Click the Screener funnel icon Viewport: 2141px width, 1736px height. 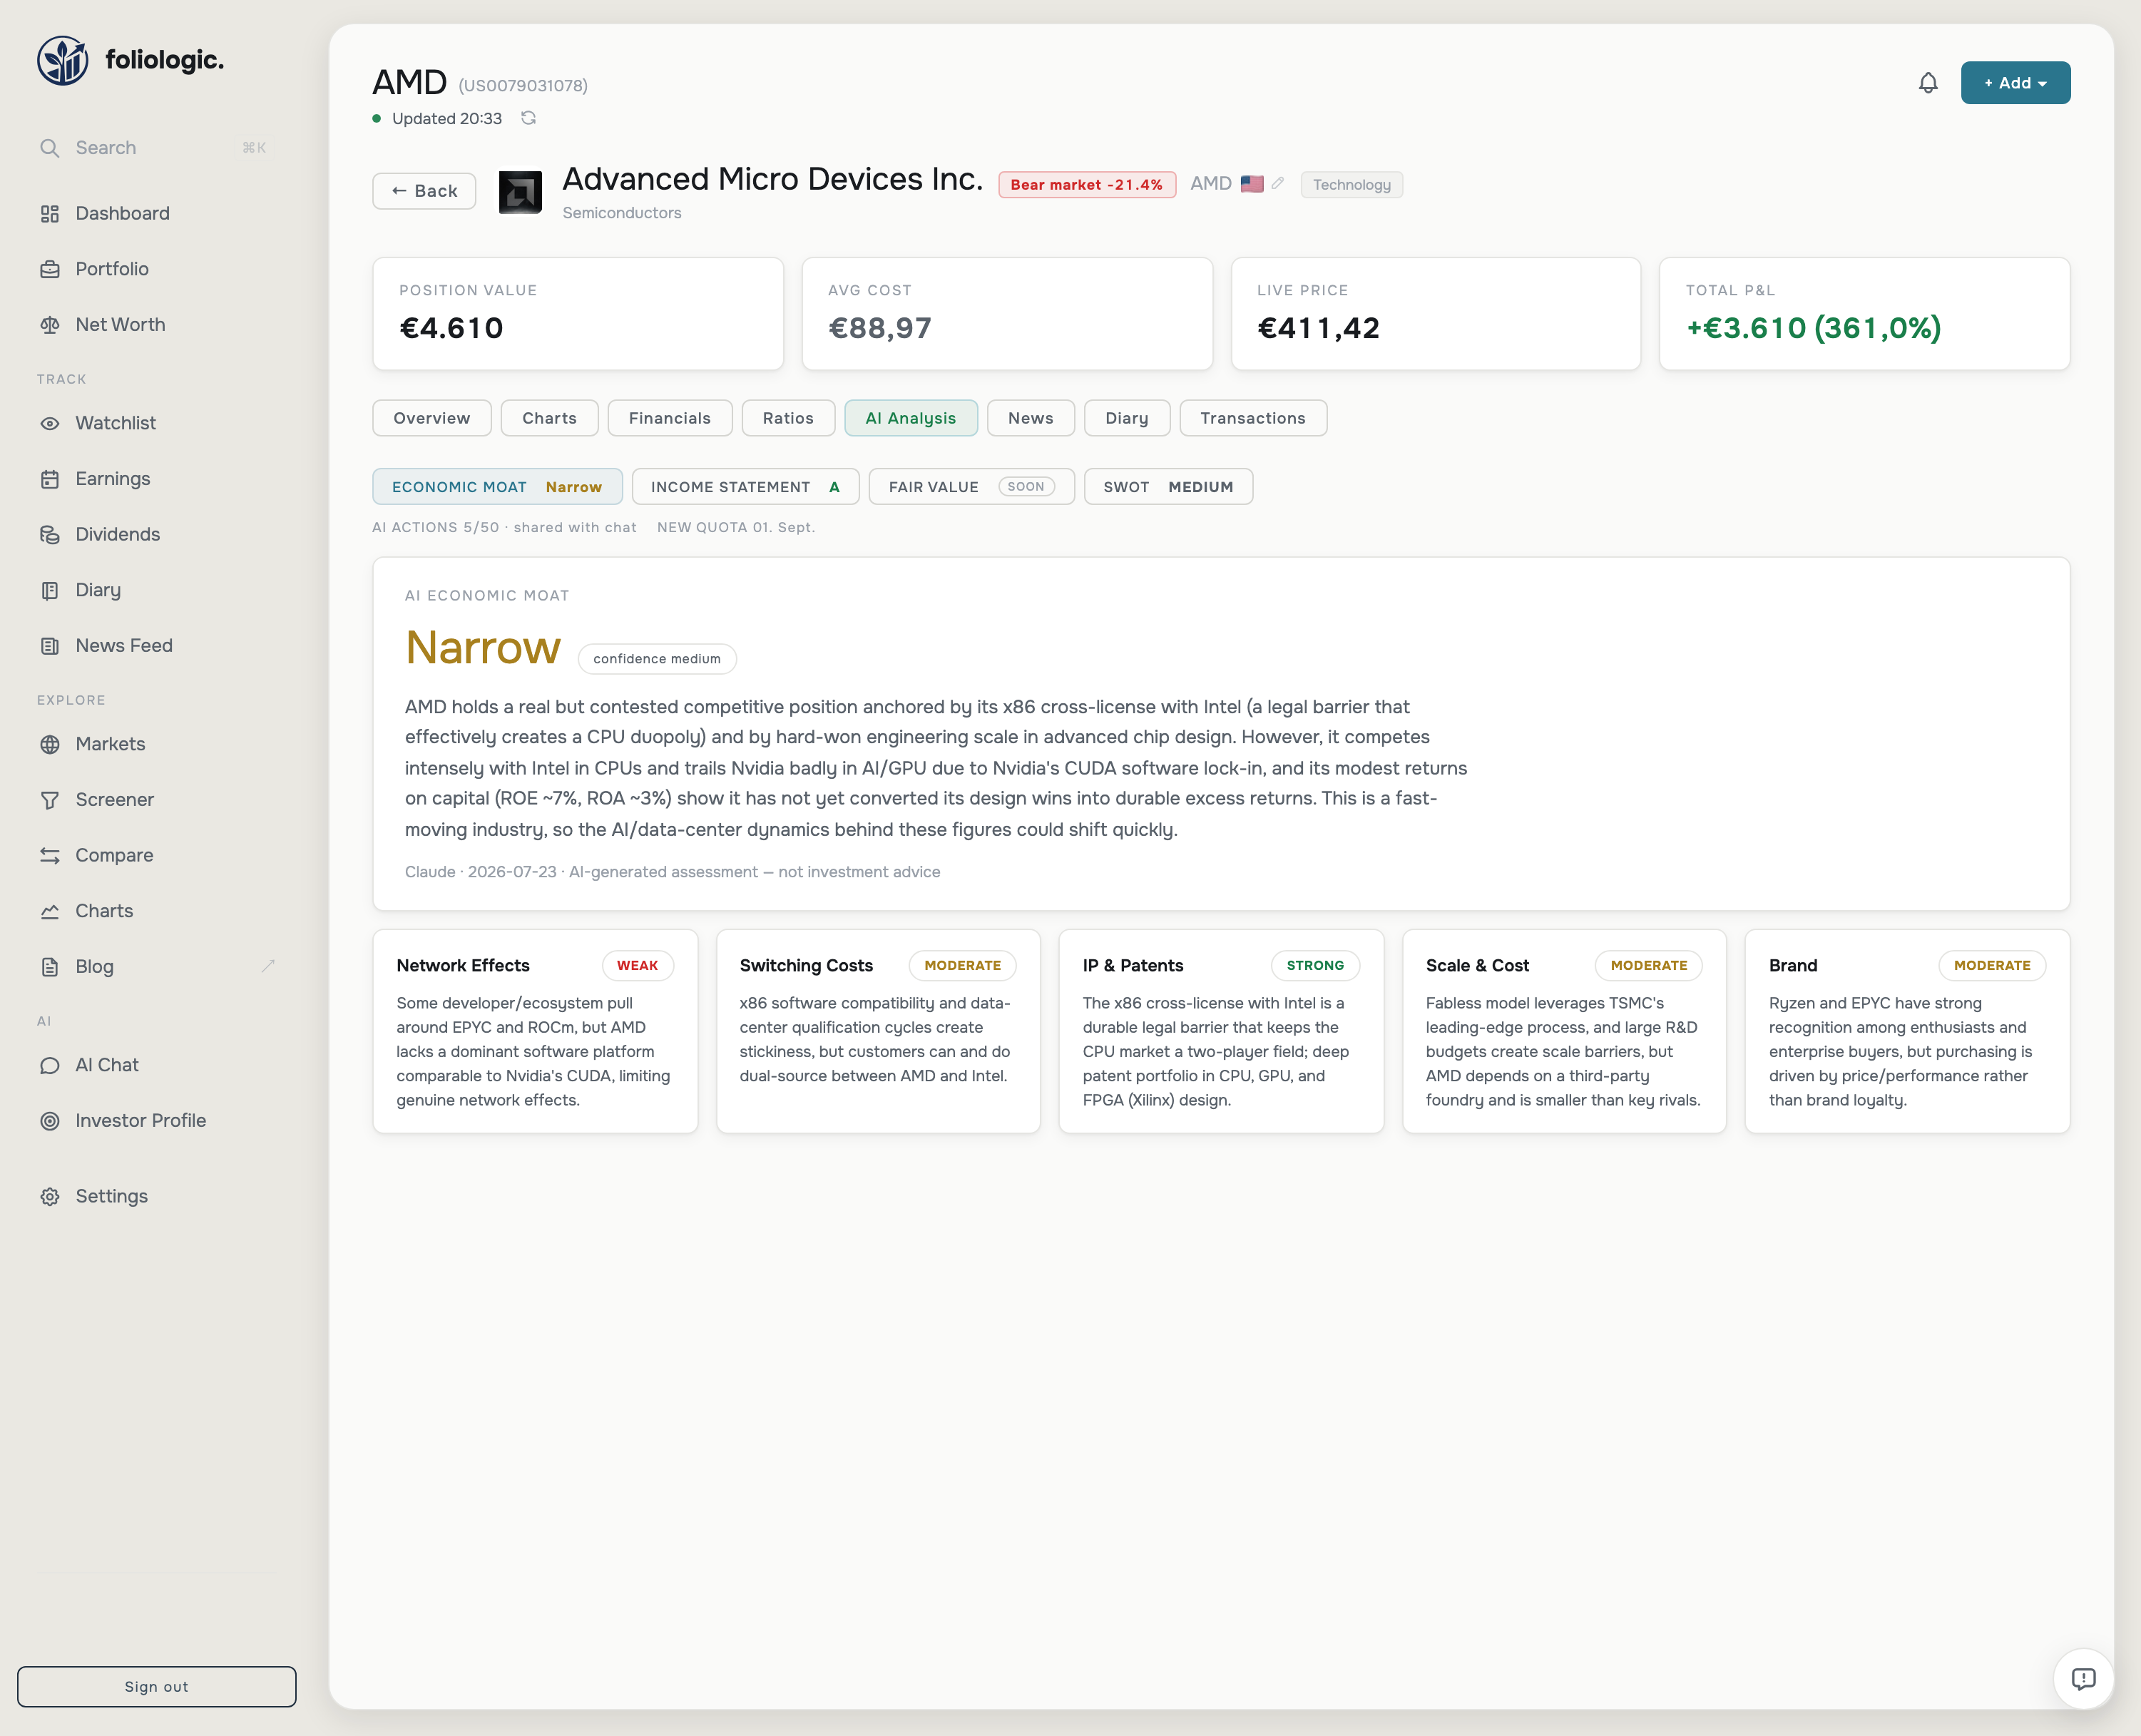(x=49, y=800)
